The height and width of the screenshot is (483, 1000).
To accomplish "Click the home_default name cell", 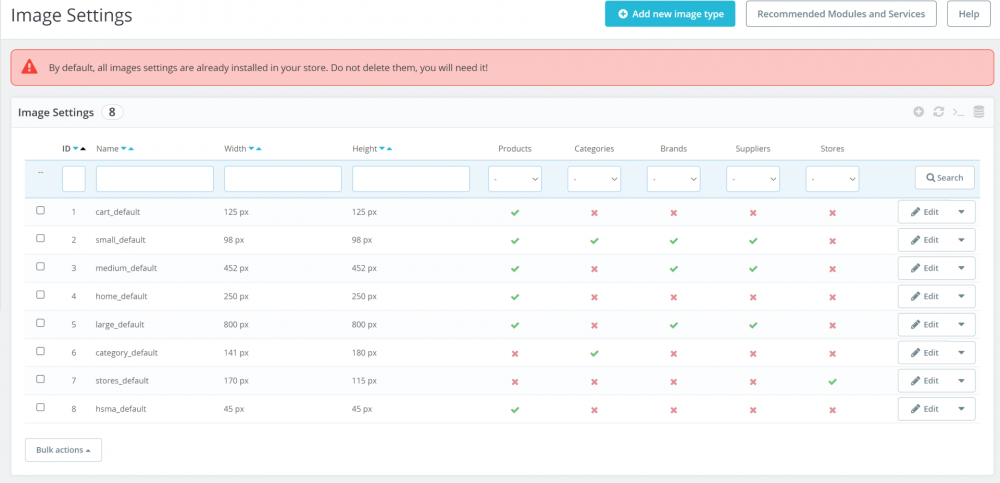I will point(121,297).
